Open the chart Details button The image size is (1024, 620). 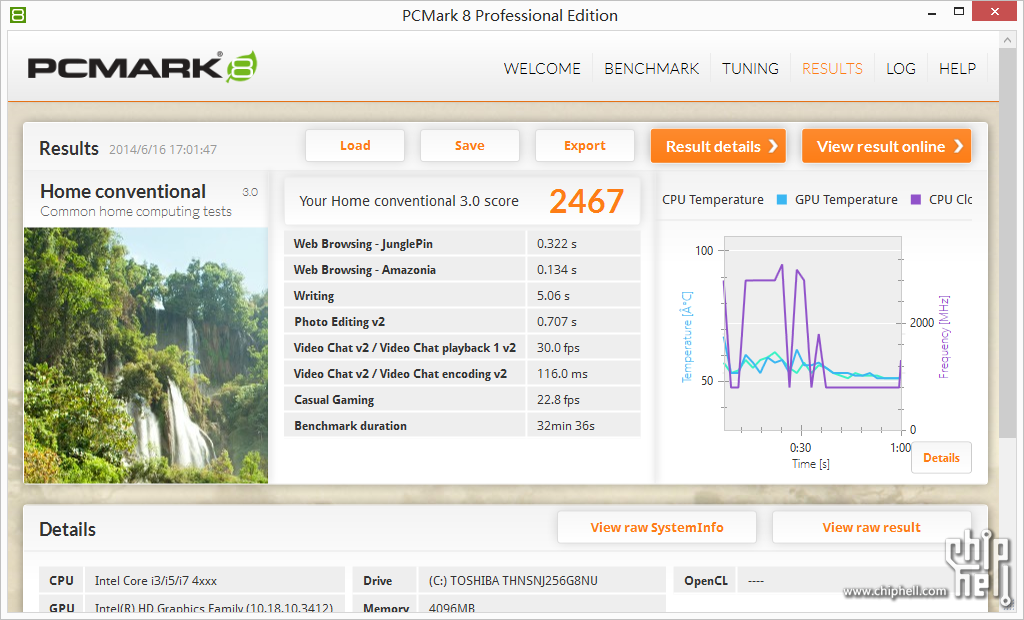click(941, 458)
